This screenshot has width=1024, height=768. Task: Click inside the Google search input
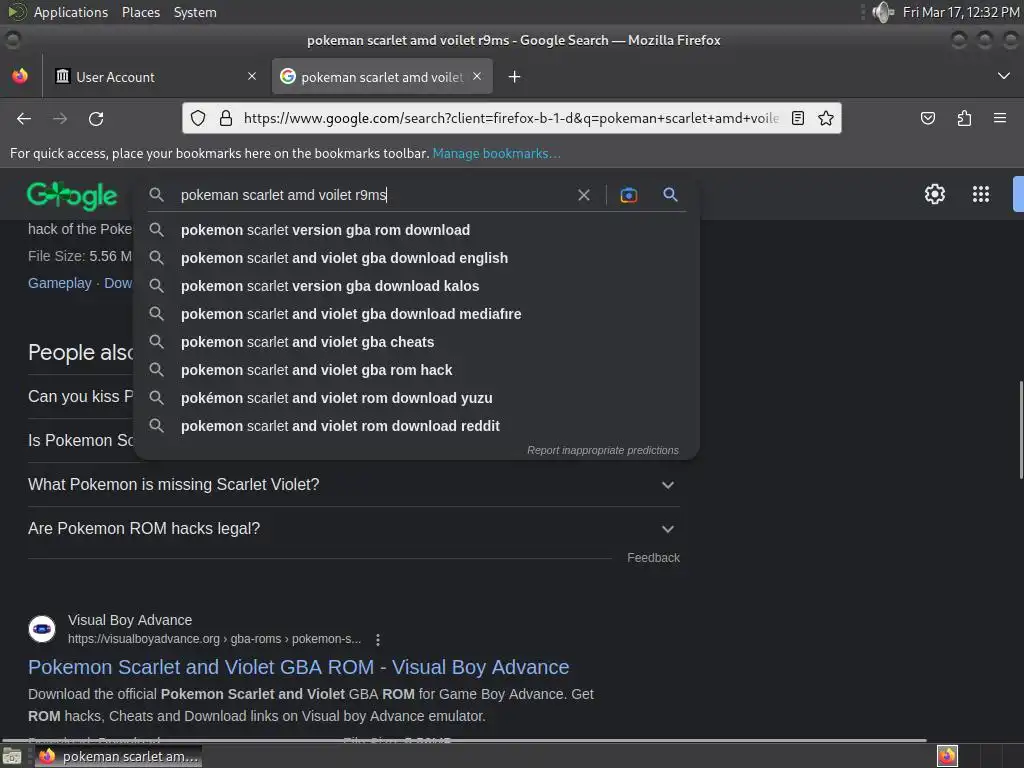pyautogui.click(x=372, y=195)
